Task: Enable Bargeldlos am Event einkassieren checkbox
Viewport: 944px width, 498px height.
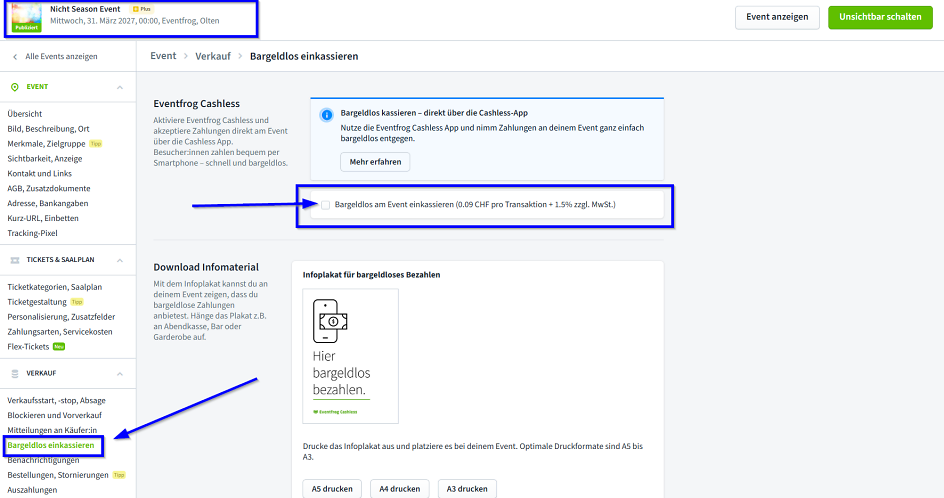Action: [x=326, y=205]
